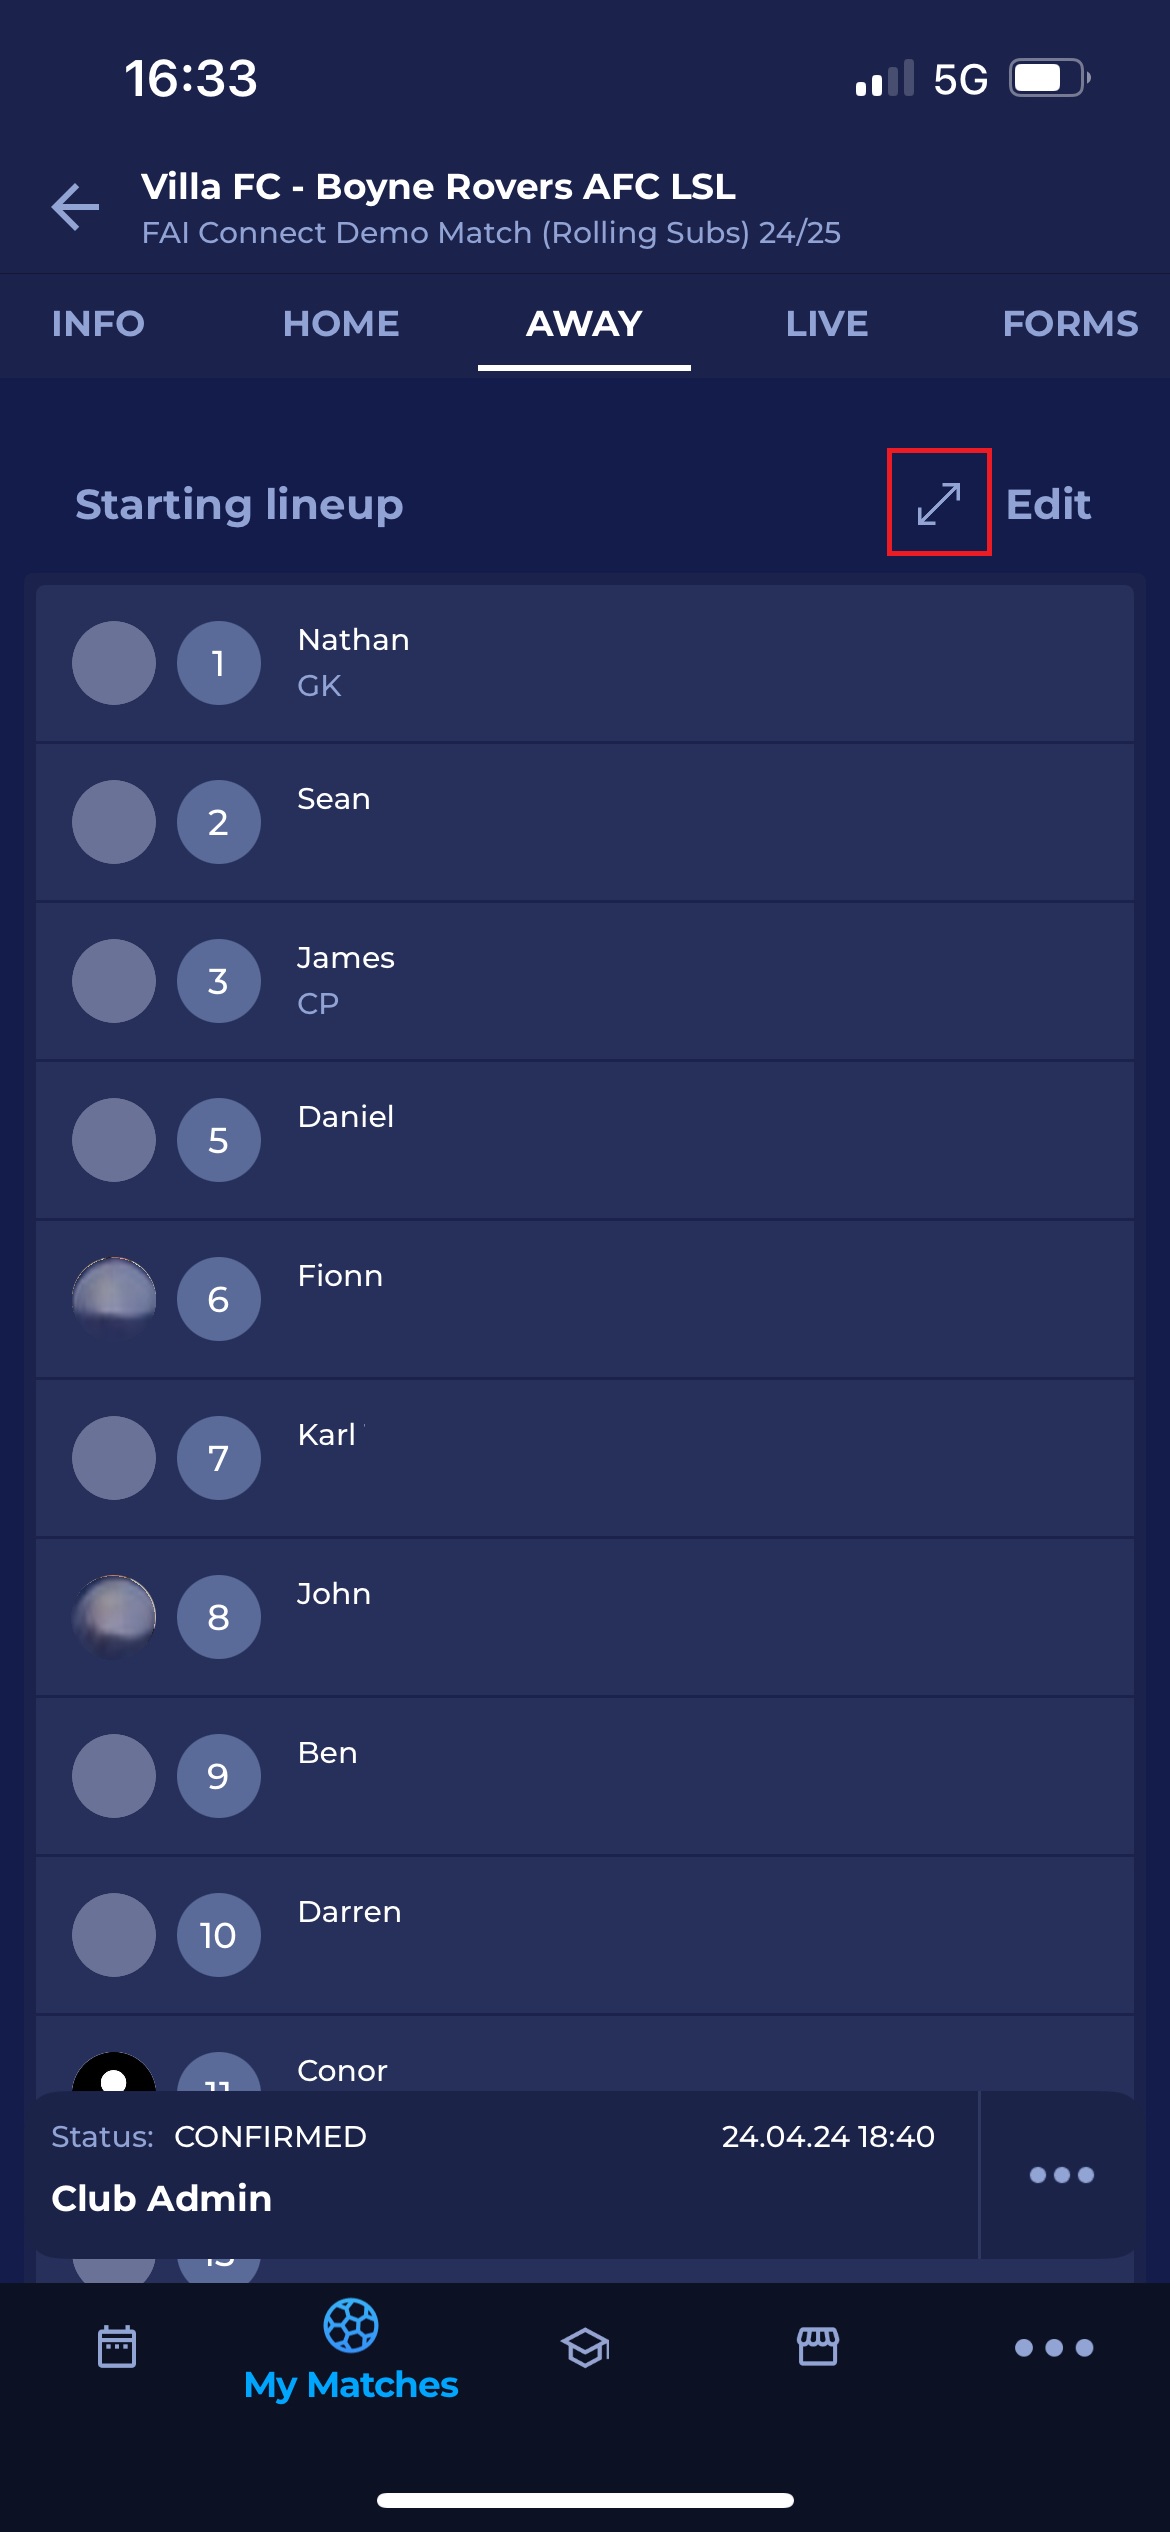Open My Matches football icon

coord(351,2327)
